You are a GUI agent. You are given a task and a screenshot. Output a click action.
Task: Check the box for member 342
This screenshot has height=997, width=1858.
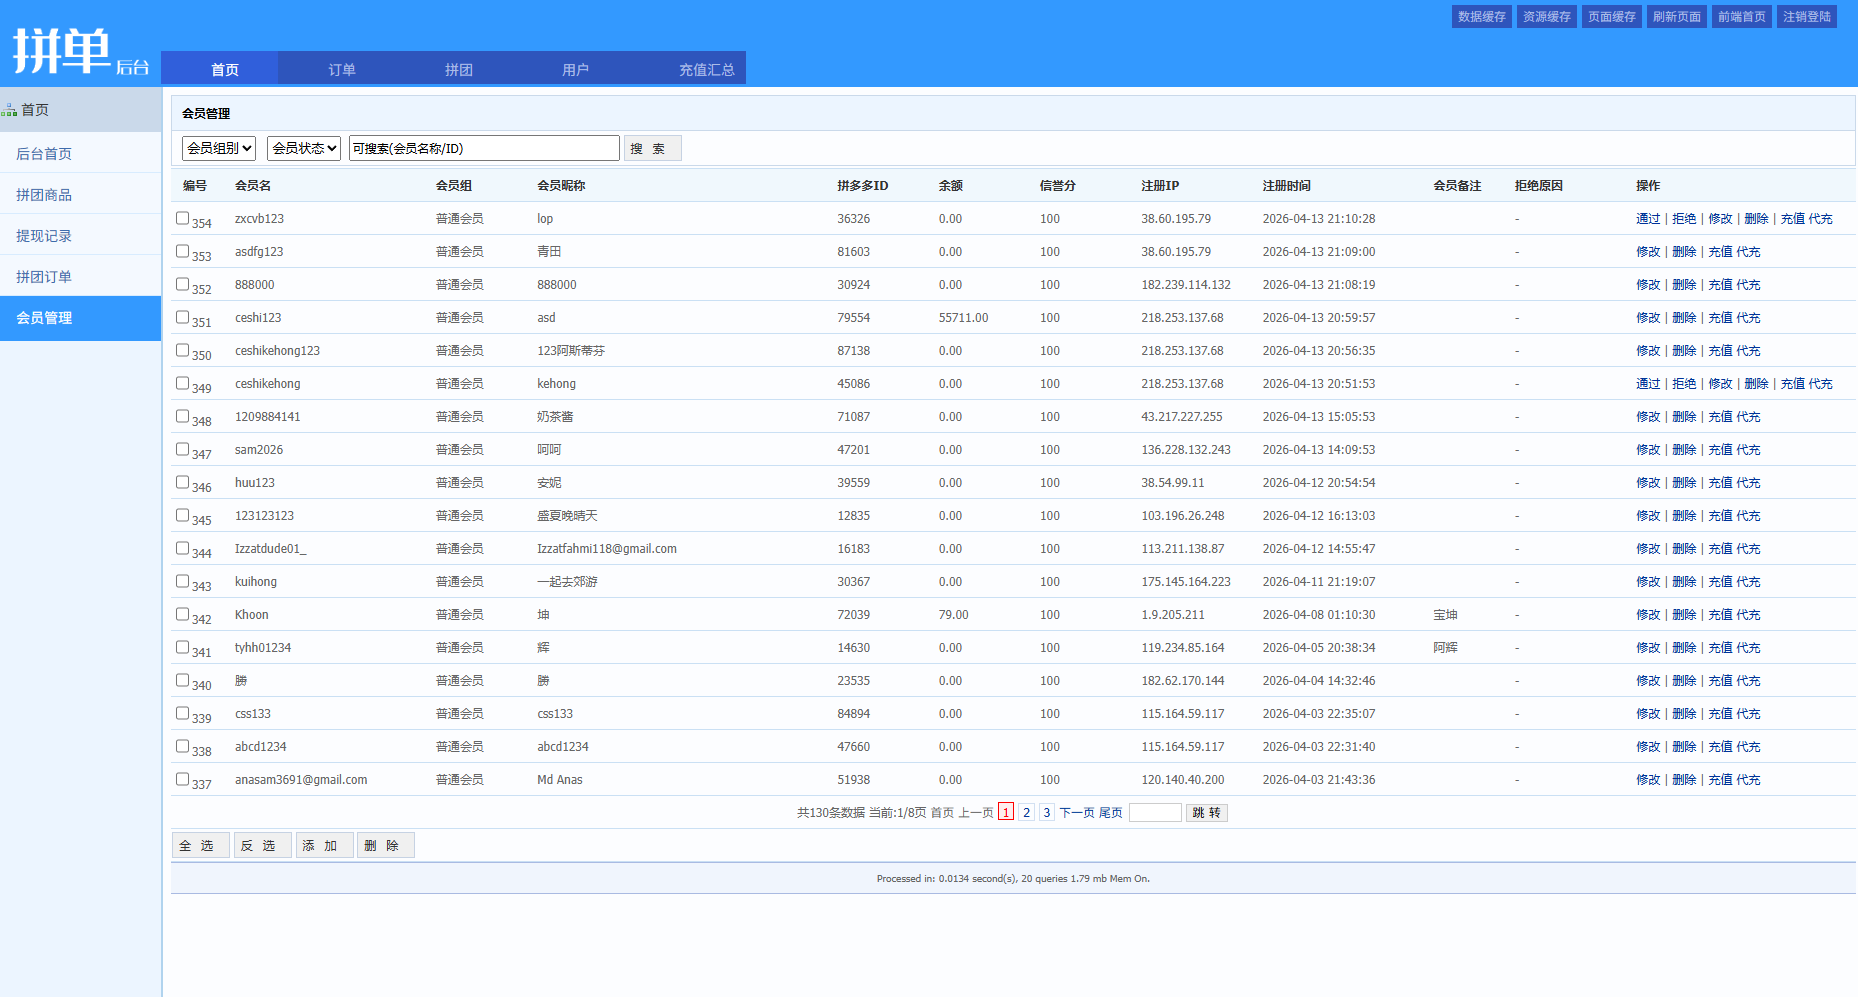182,614
